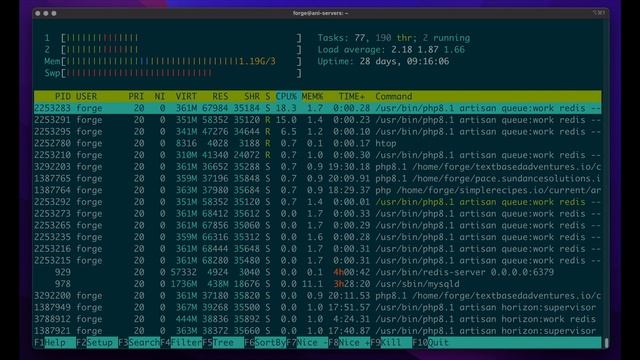This screenshot has height=360, width=640.
Task: Select process row with PID 2253210
Action: tap(318, 155)
